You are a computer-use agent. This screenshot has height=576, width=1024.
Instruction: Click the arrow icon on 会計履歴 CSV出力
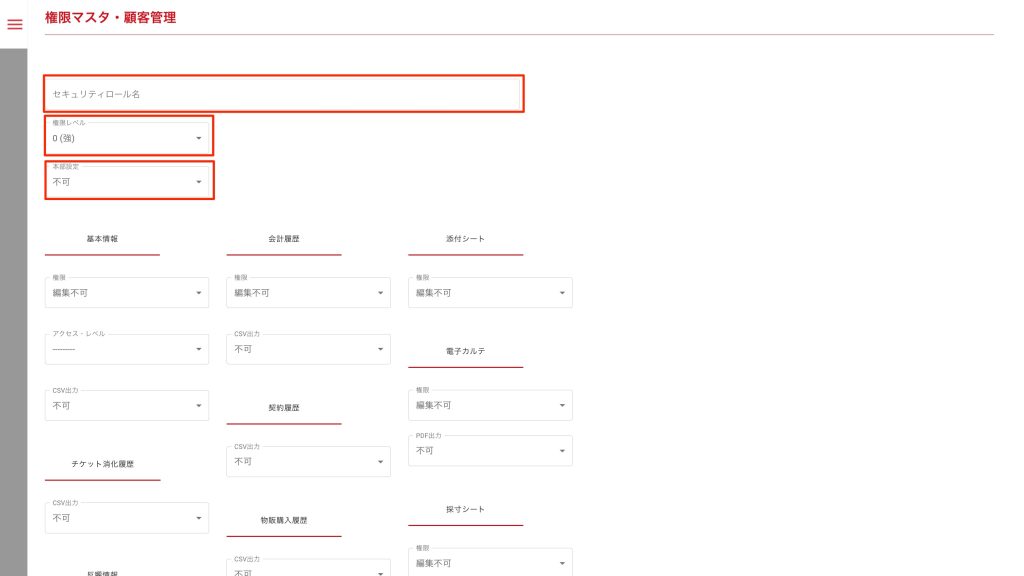[380, 350]
